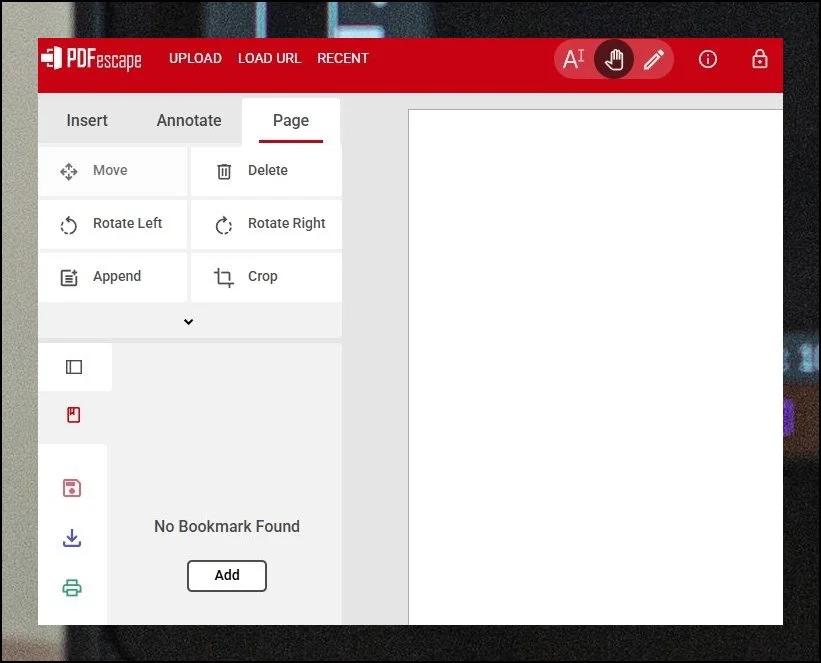The height and width of the screenshot is (663, 821).
Task: Click the PDFescape logo
Action: (x=92, y=59)
